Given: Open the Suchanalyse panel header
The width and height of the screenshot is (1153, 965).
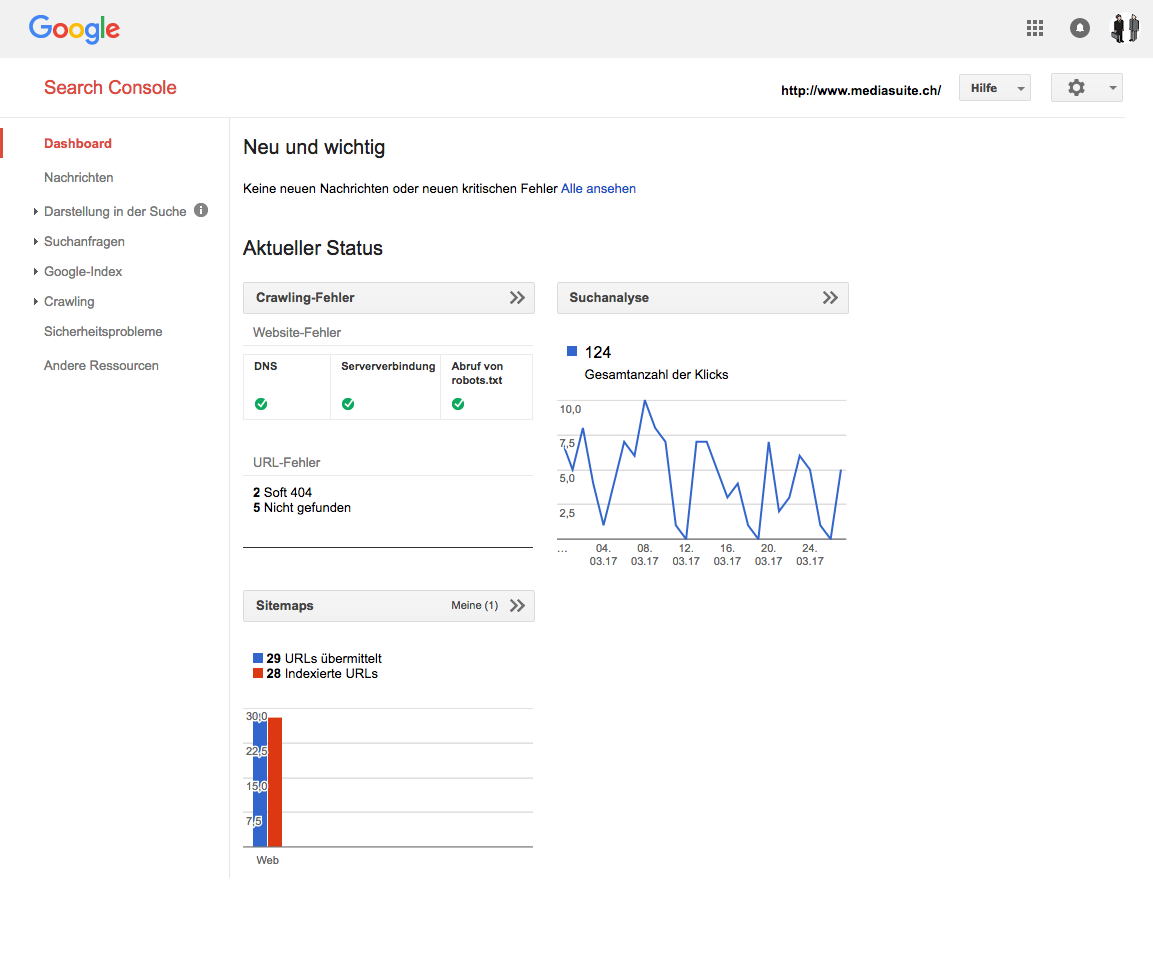Looking at the screenshot, I should click(x=702, y=298).
